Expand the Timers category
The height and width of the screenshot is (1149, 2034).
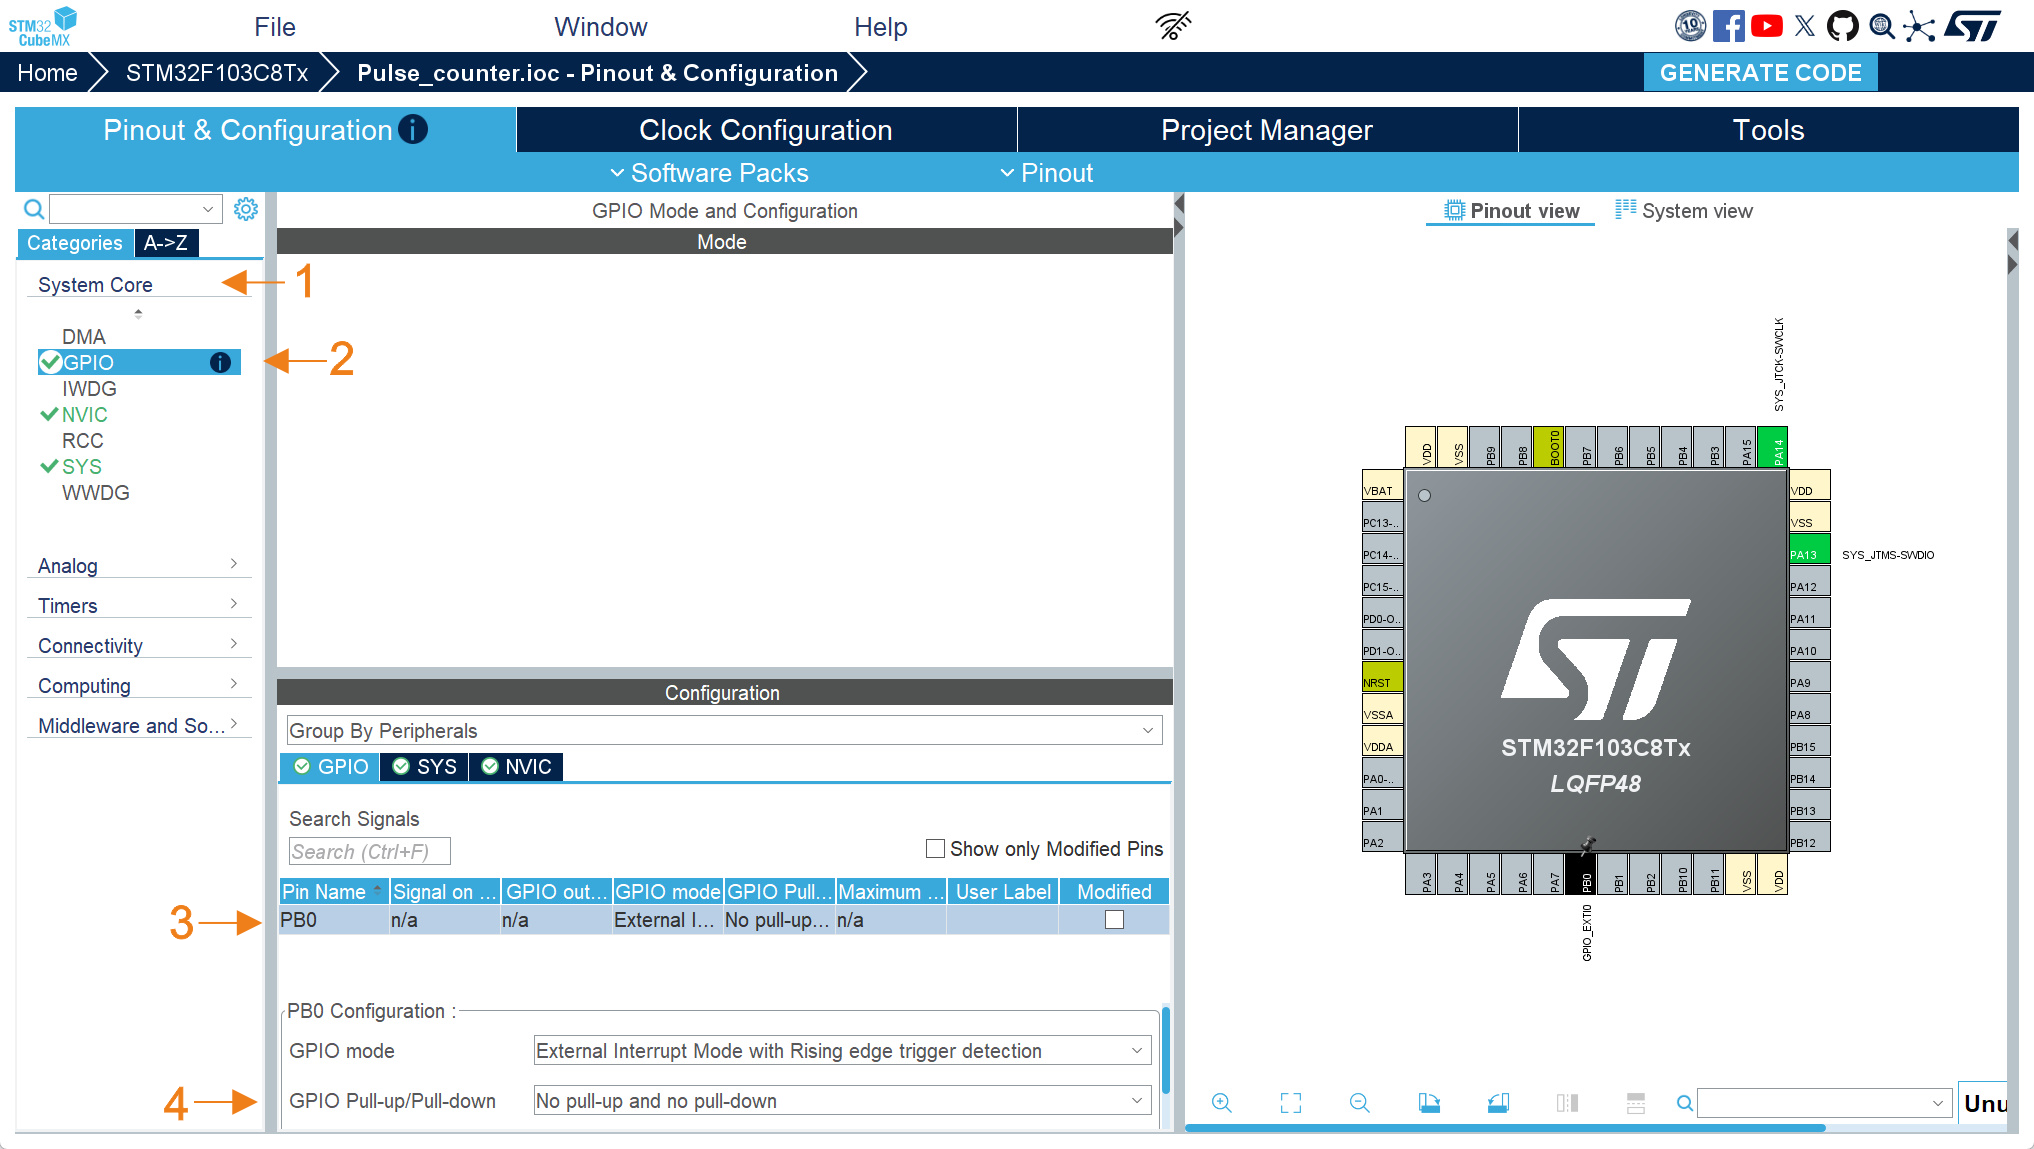point(138,605)
